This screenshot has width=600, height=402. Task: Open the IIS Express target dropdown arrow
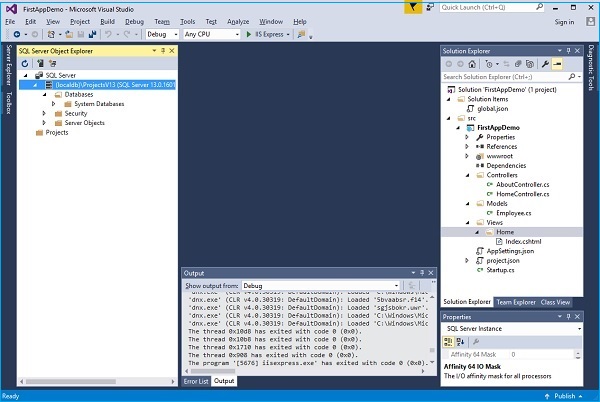288,34
